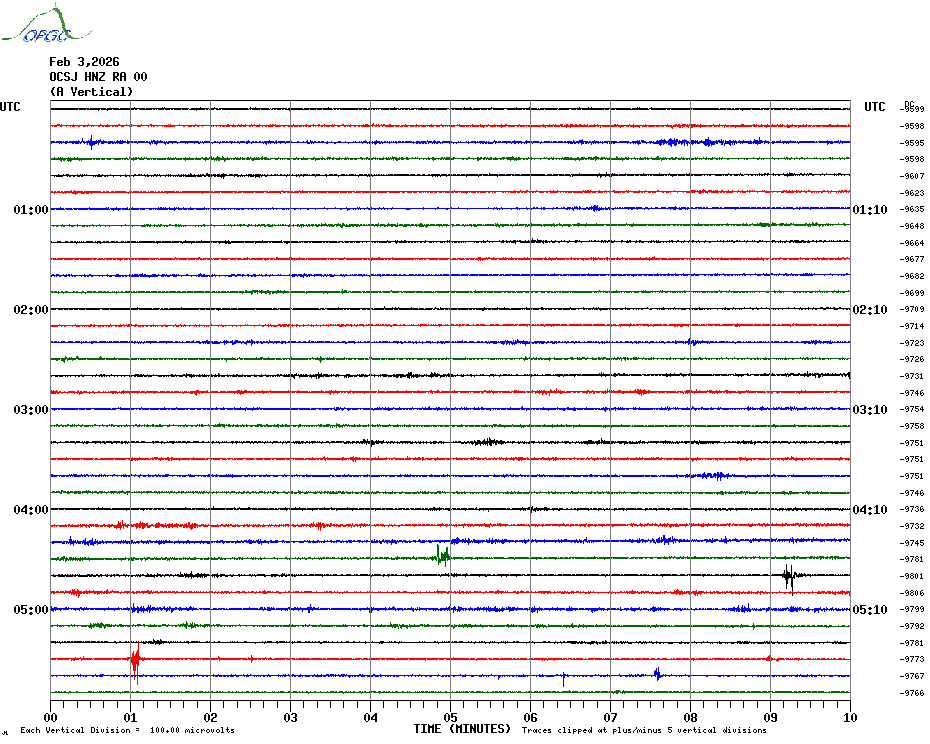Image resolution: width=930 pixels, height=744 pixels.
Task: Click the DC offset value "-9766"
Action: pos(912,693)
